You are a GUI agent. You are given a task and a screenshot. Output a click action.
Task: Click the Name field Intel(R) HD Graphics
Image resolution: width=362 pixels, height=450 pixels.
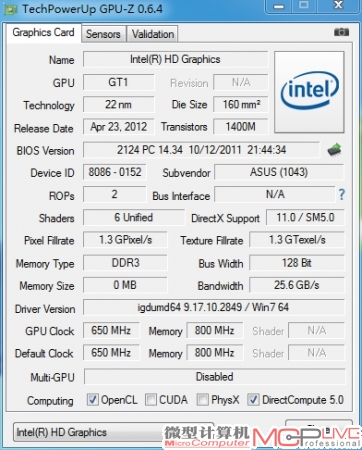(x=175, y=59)
